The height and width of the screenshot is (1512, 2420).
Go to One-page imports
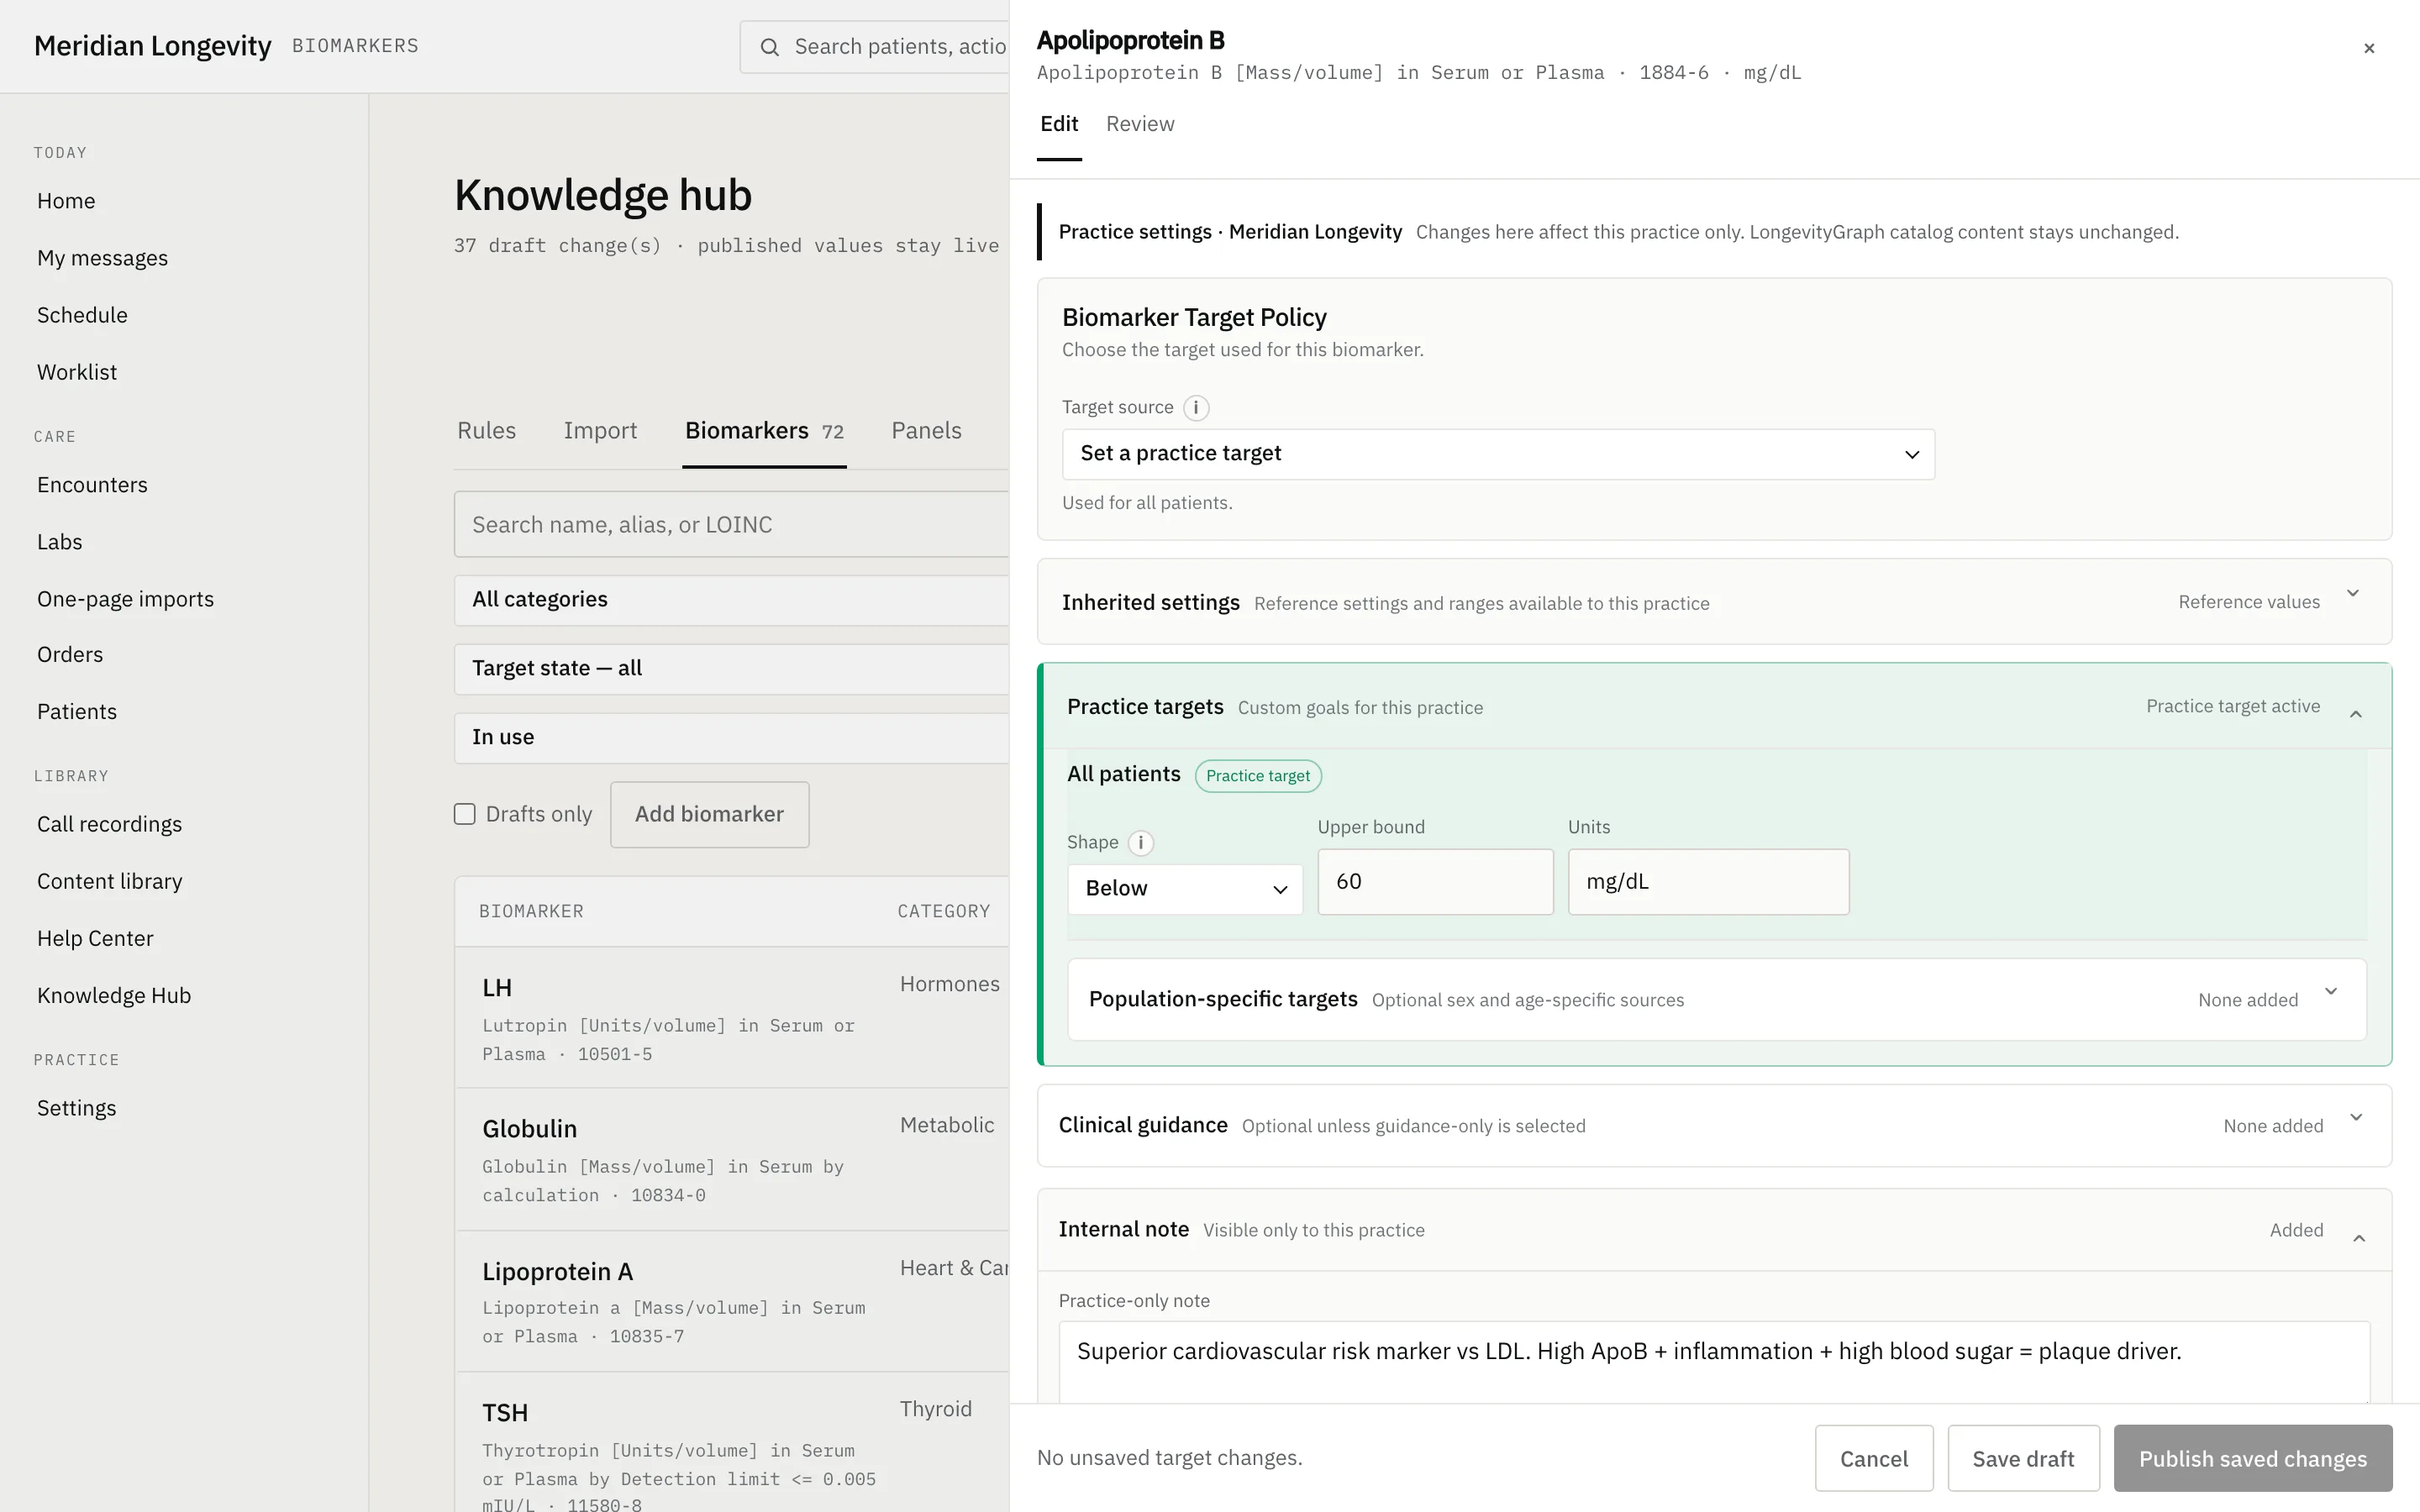(x=125, y=599)
